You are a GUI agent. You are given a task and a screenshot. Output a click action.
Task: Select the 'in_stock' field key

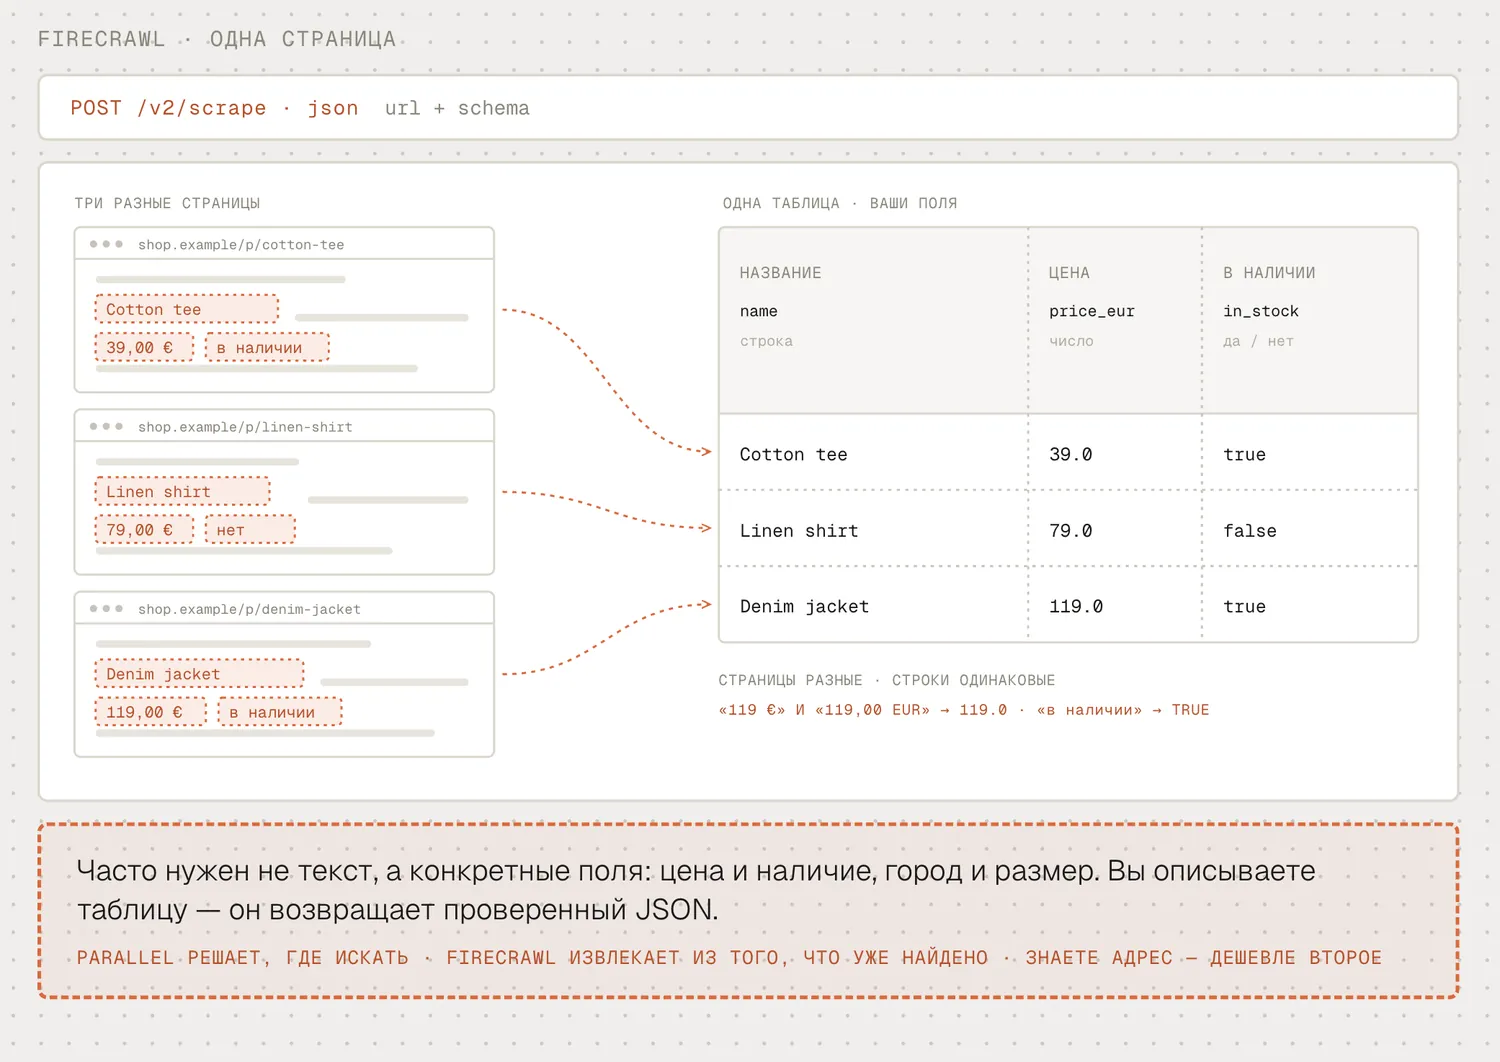coord(1261,311)
